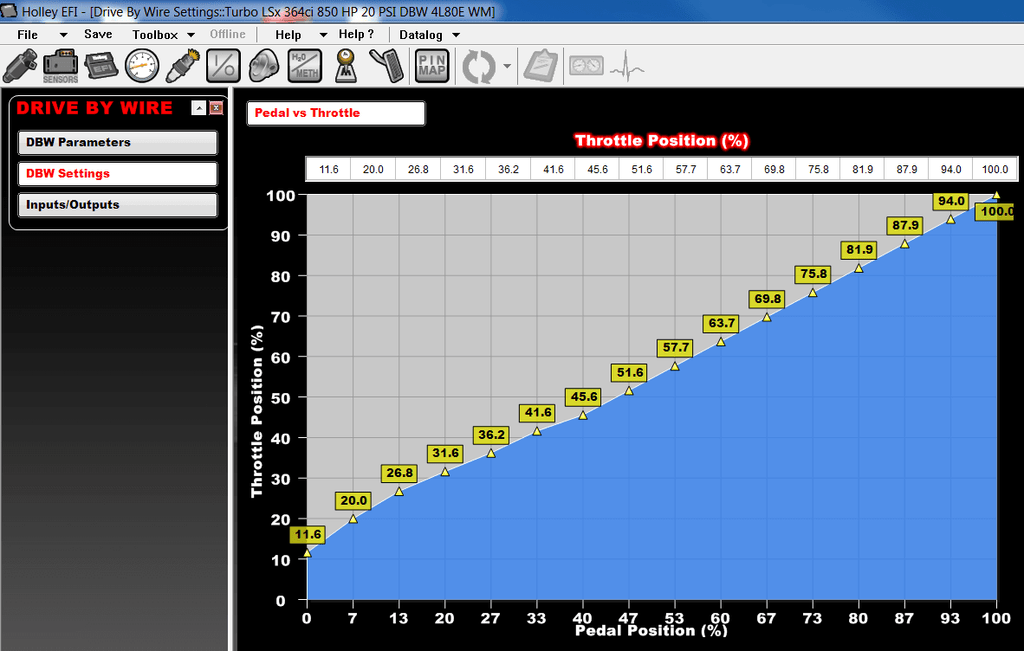Screen dimensions: 1024x651
Task: Expand the Toolbox dropdown arrow
Action: tap(190, 35)
